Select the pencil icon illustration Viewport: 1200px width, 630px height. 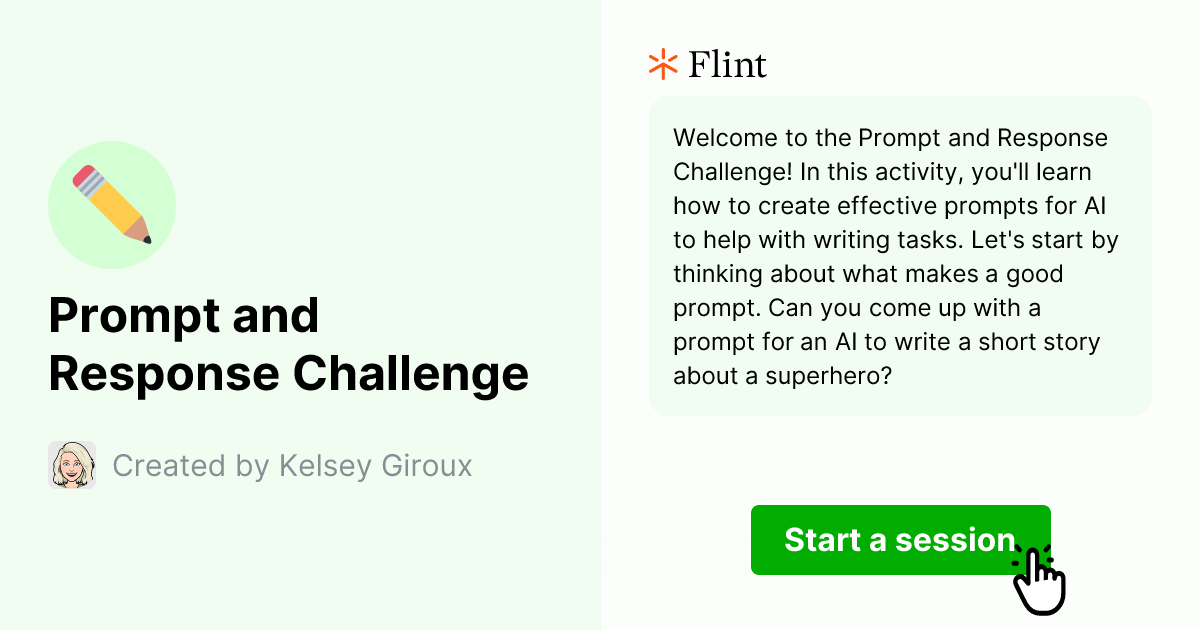click(112, 204)
